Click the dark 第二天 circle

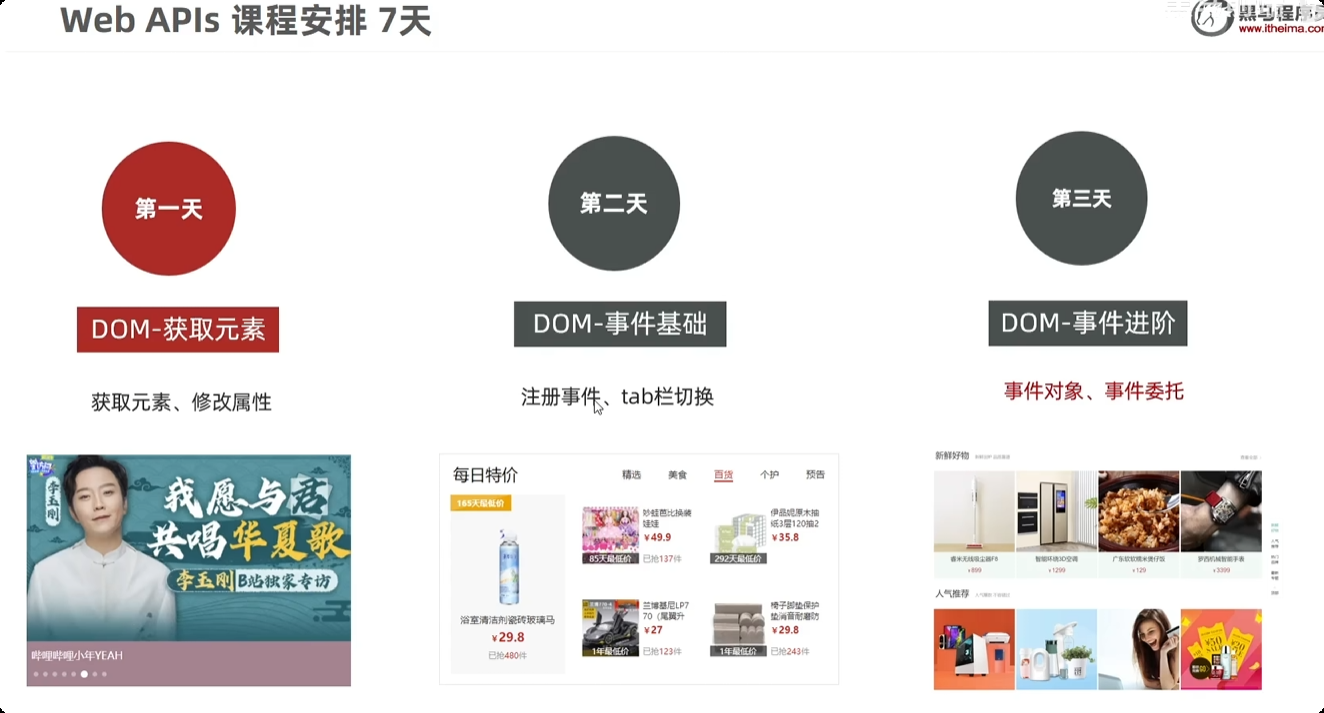(x=614, y=204)
